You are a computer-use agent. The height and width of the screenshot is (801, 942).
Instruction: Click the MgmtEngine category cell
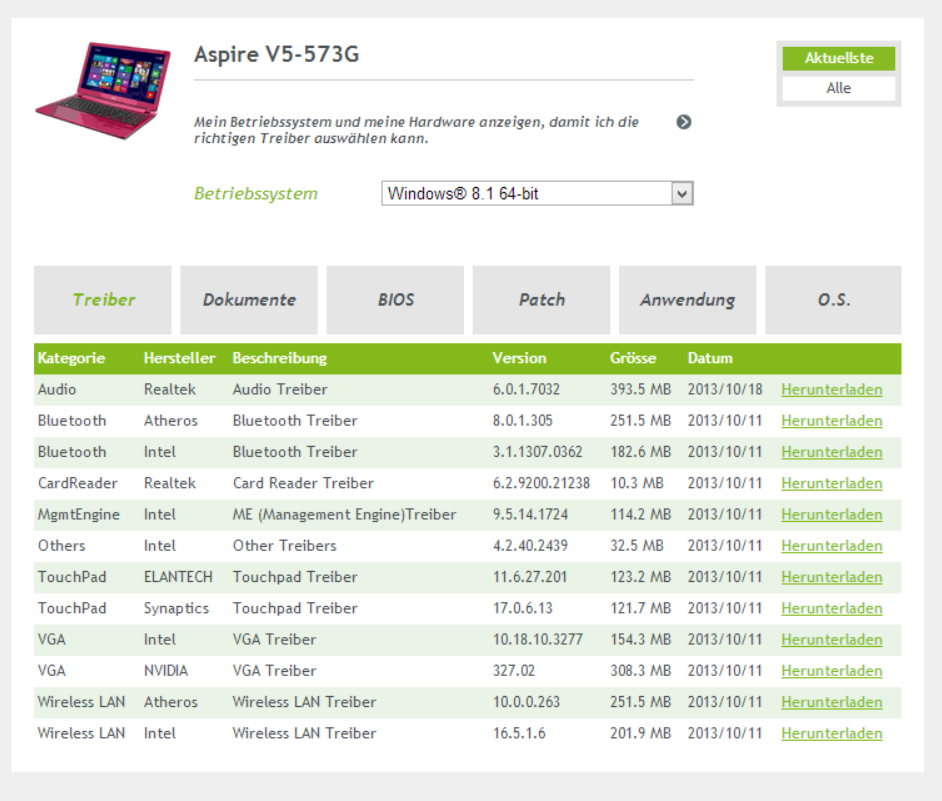coord(79,514)
